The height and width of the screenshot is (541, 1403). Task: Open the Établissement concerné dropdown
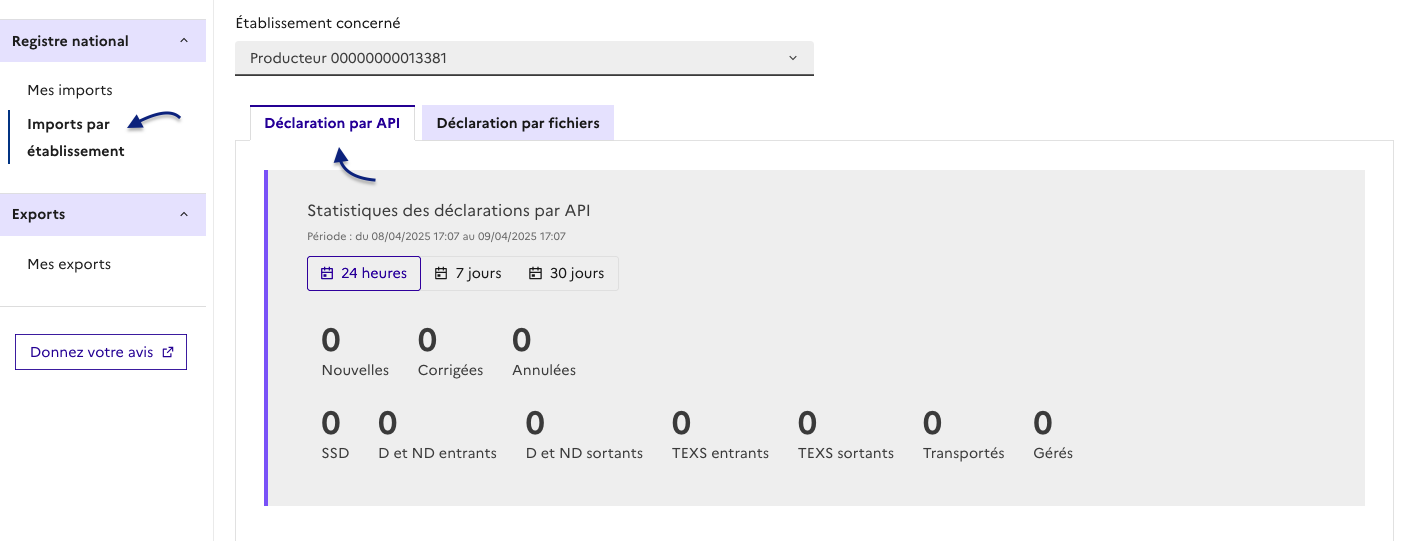point(524,58)
